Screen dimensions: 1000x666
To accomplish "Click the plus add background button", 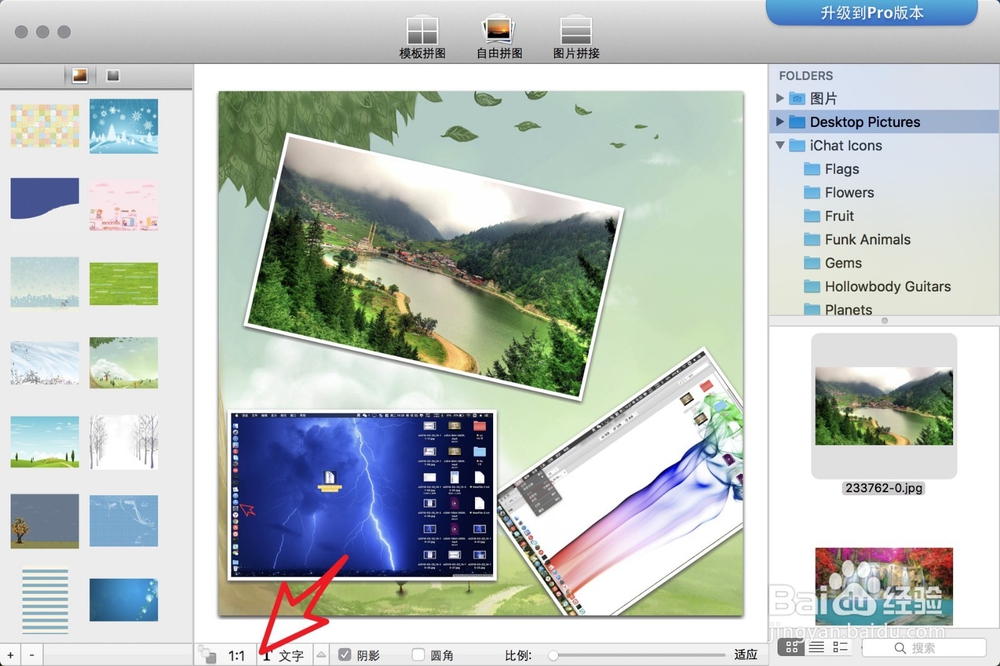I will tap(10, 655).
